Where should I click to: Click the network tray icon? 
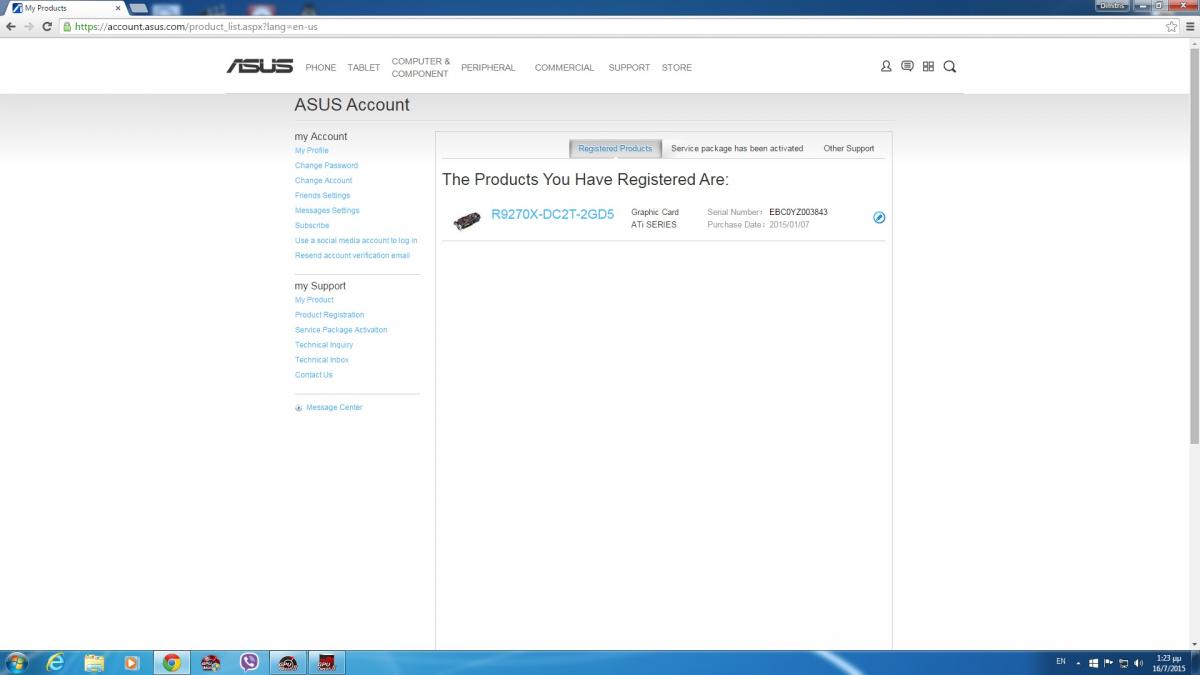(x=1123, y=662)
